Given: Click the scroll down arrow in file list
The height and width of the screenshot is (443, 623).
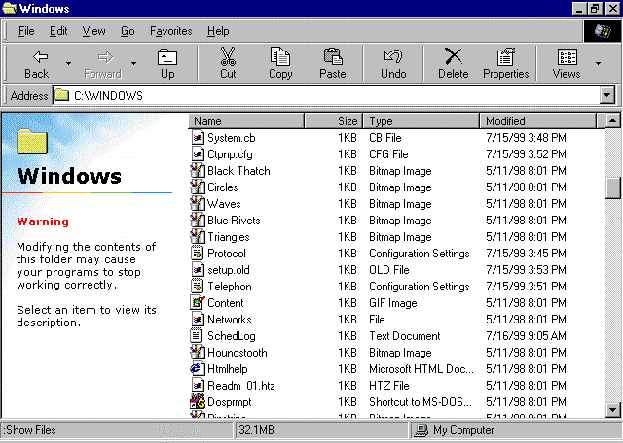Looking at the screenshot, I should 613,409.
